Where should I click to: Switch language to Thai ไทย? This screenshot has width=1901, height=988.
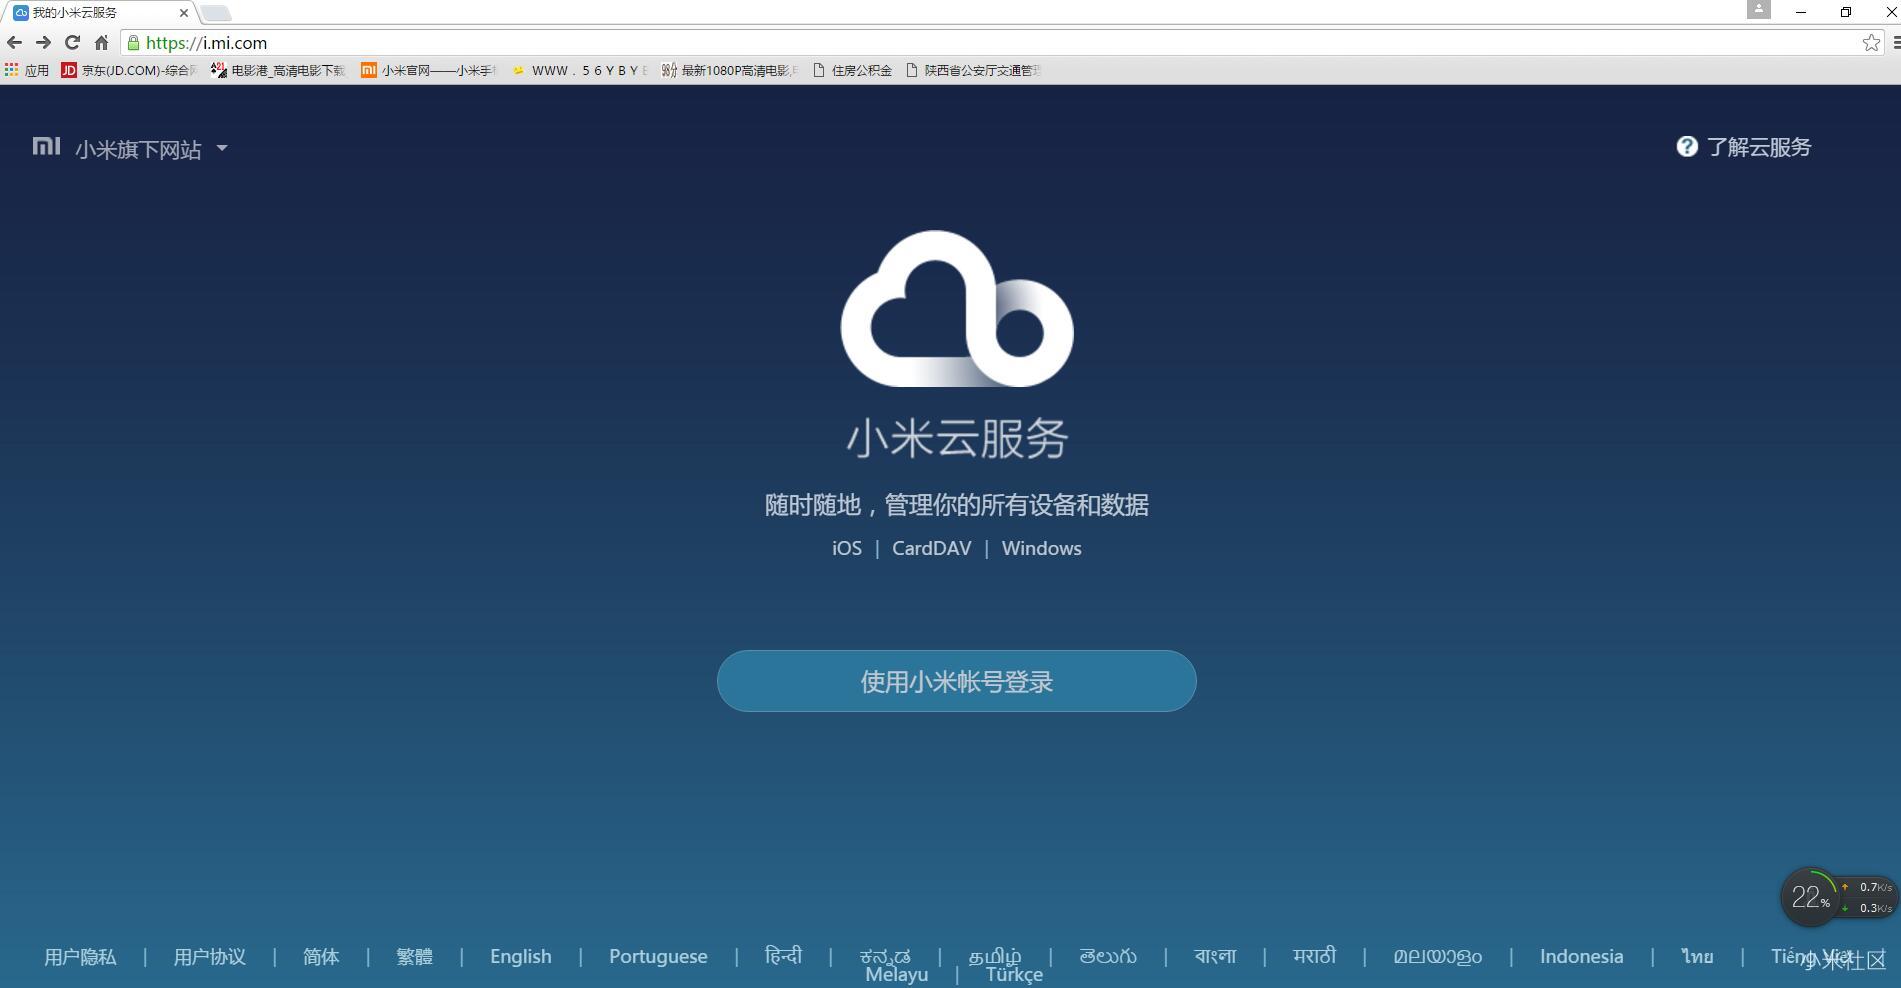pos(1697,957)
